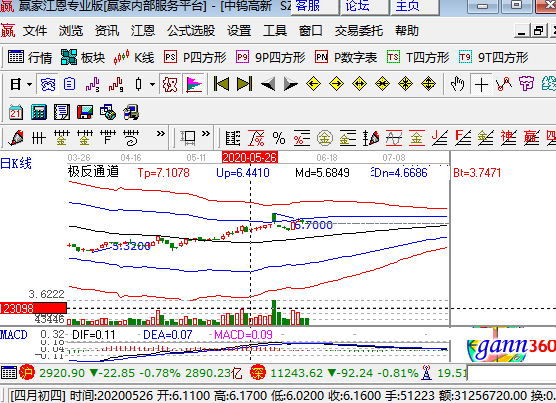The image size is (556, 403).
Task: Click the circled 金 icon
Action: (325, 138)
